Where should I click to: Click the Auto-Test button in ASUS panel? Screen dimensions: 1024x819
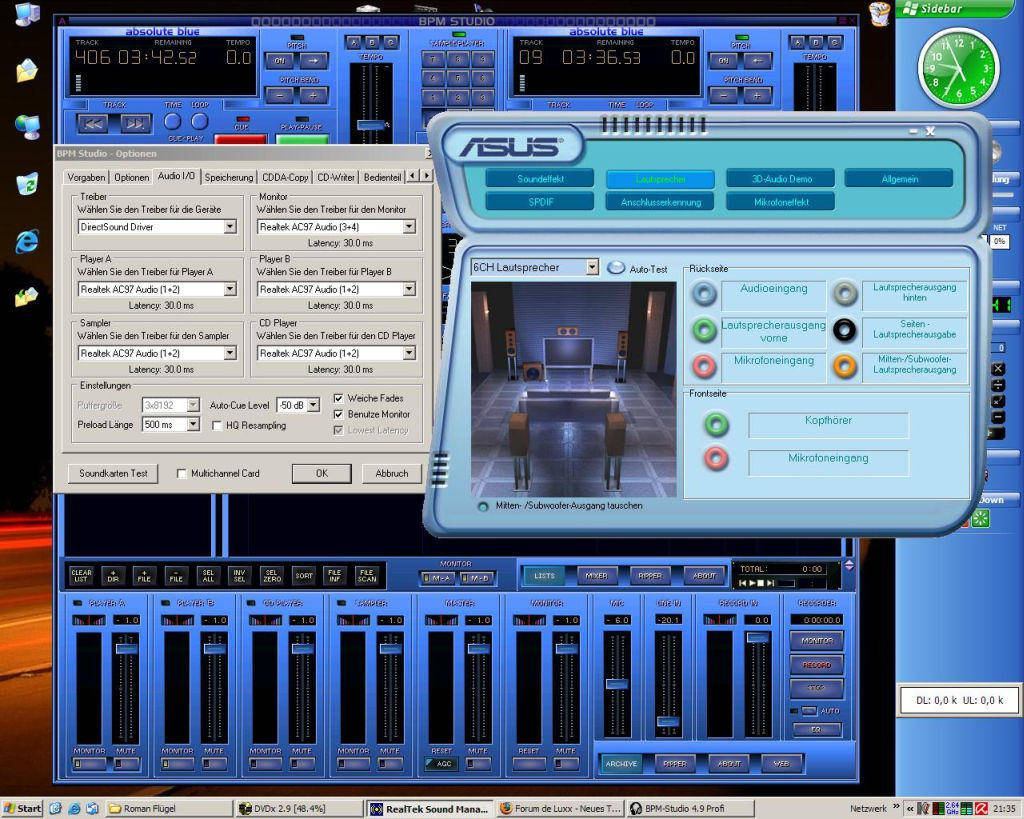(615, 268)
